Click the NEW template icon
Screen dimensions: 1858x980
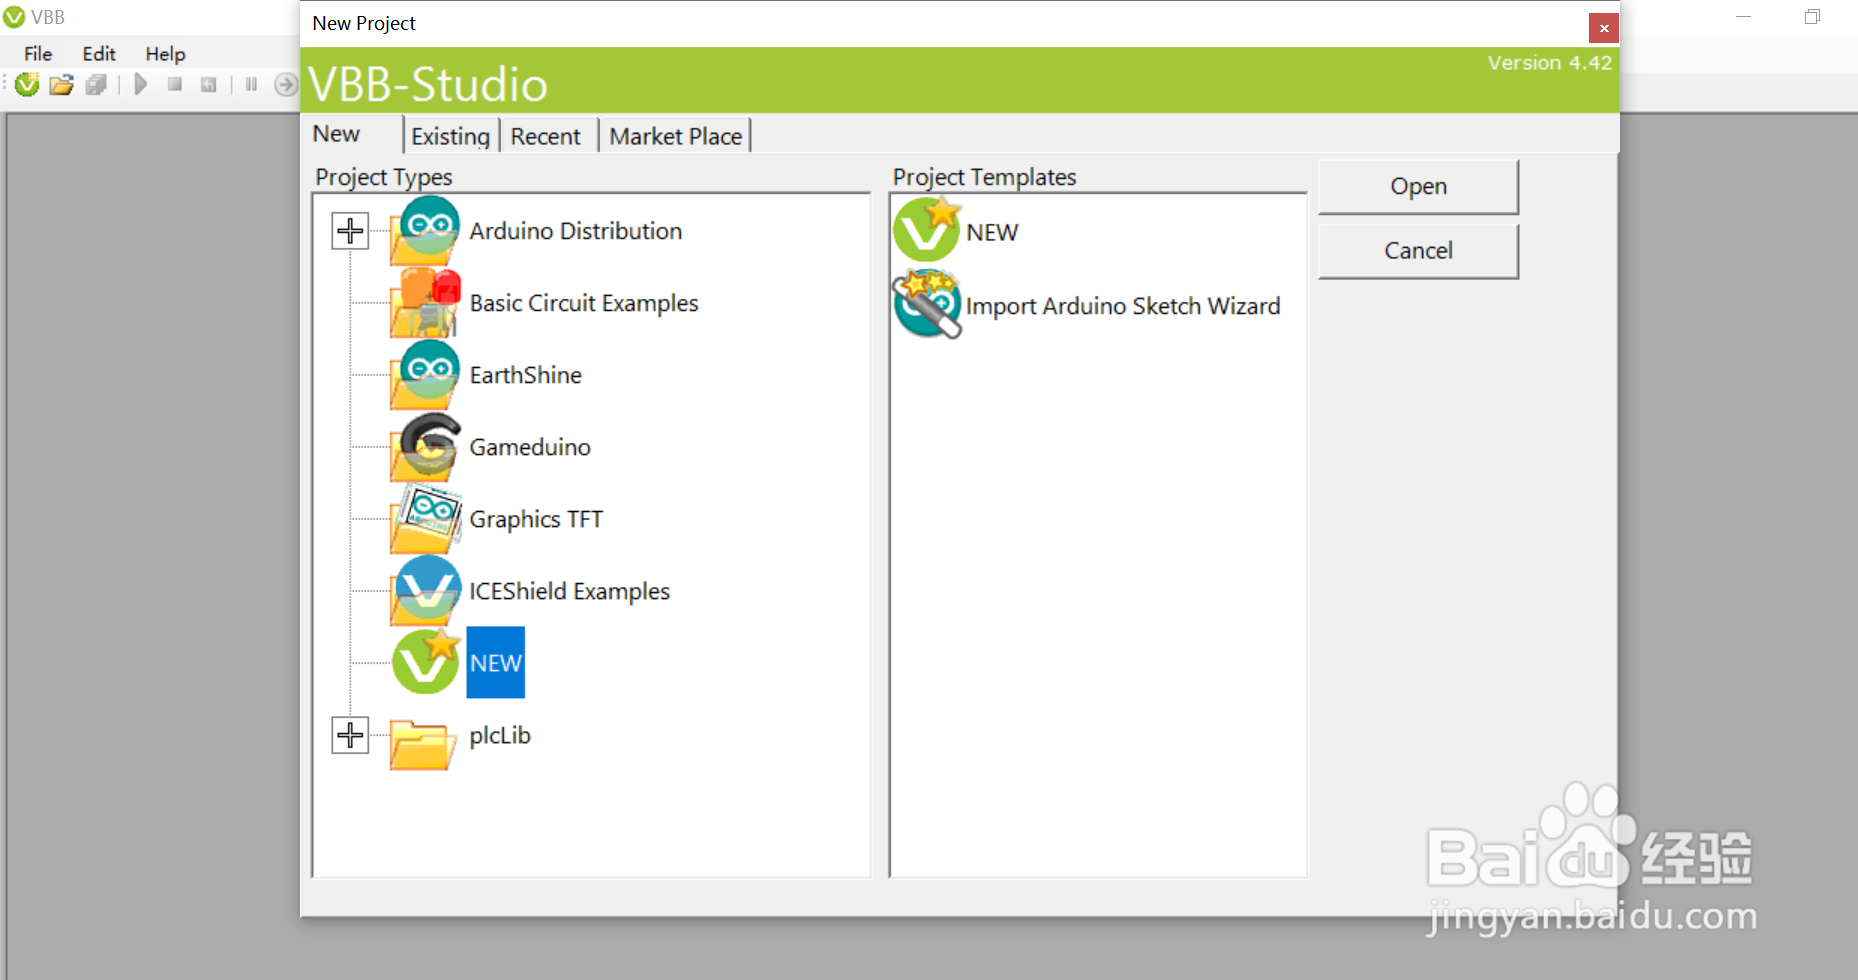point(927,230)
